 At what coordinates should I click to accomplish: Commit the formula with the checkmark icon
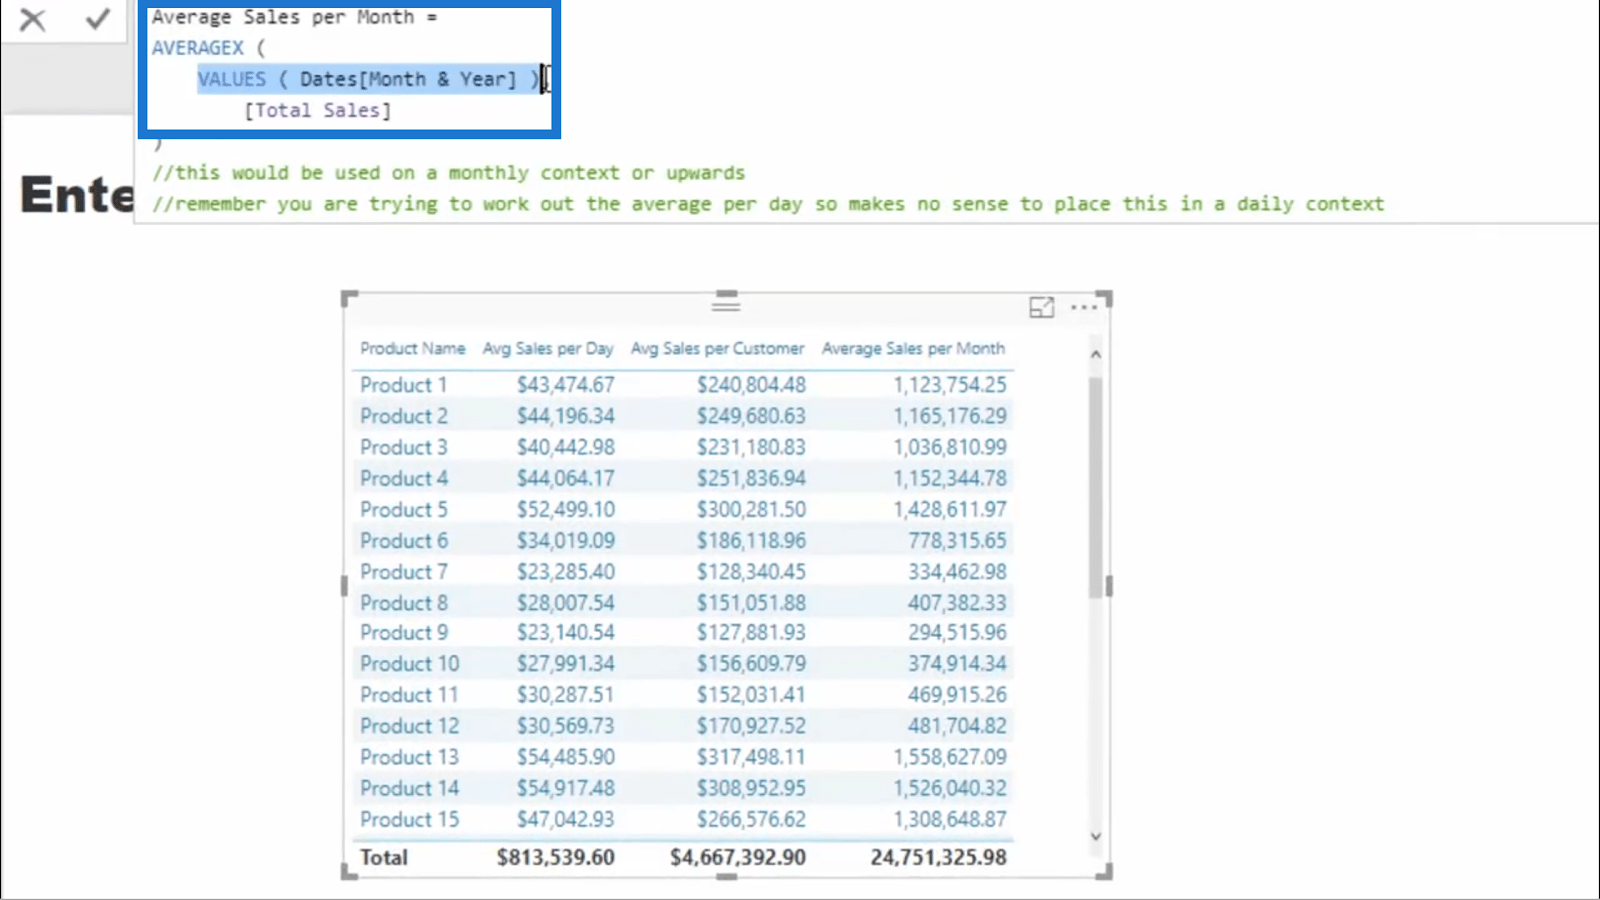point(97,19)
